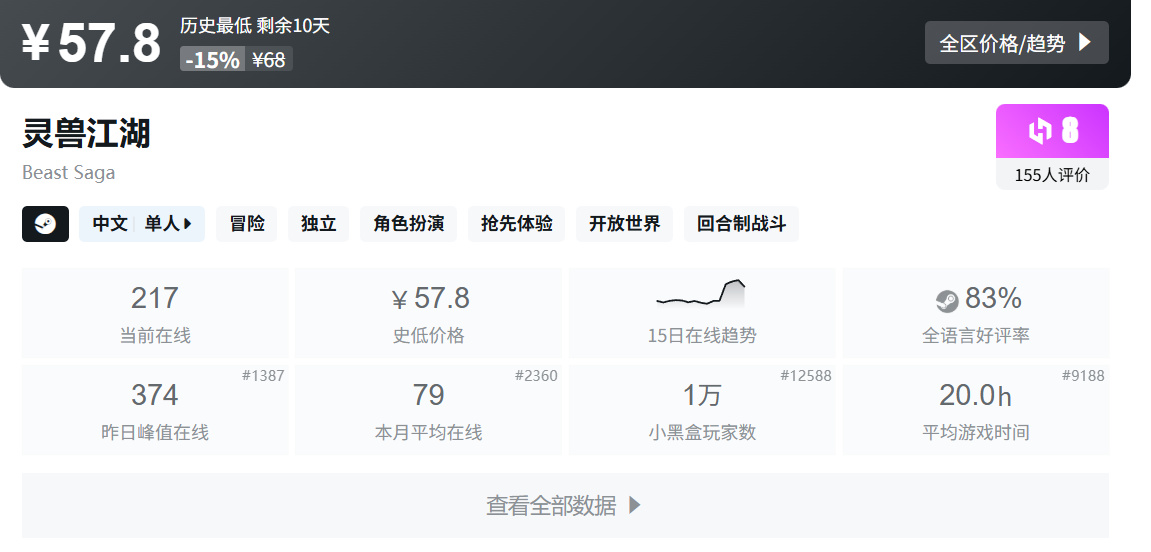Click the original price ¥68 label
The height and width of the screenshot is (552, 1151).
click(x=269, y=59)
